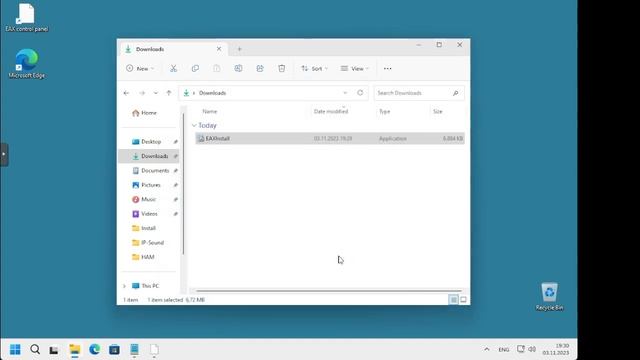This screenshot has height=360, width=640.
Task: Show hidden tray icons chevron
Action: click(487, 349)
